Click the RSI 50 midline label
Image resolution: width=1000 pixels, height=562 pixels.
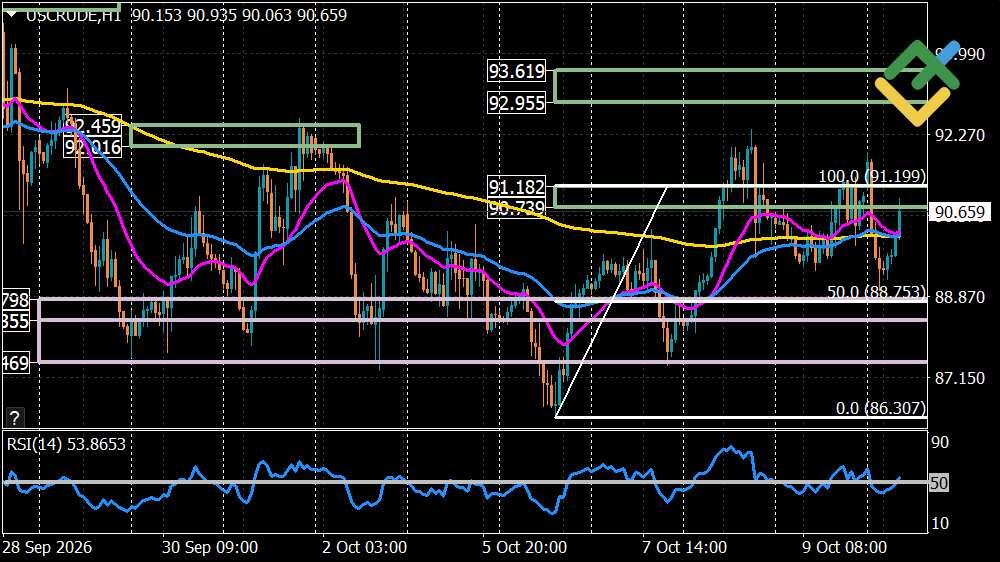[x=939, y=483]
